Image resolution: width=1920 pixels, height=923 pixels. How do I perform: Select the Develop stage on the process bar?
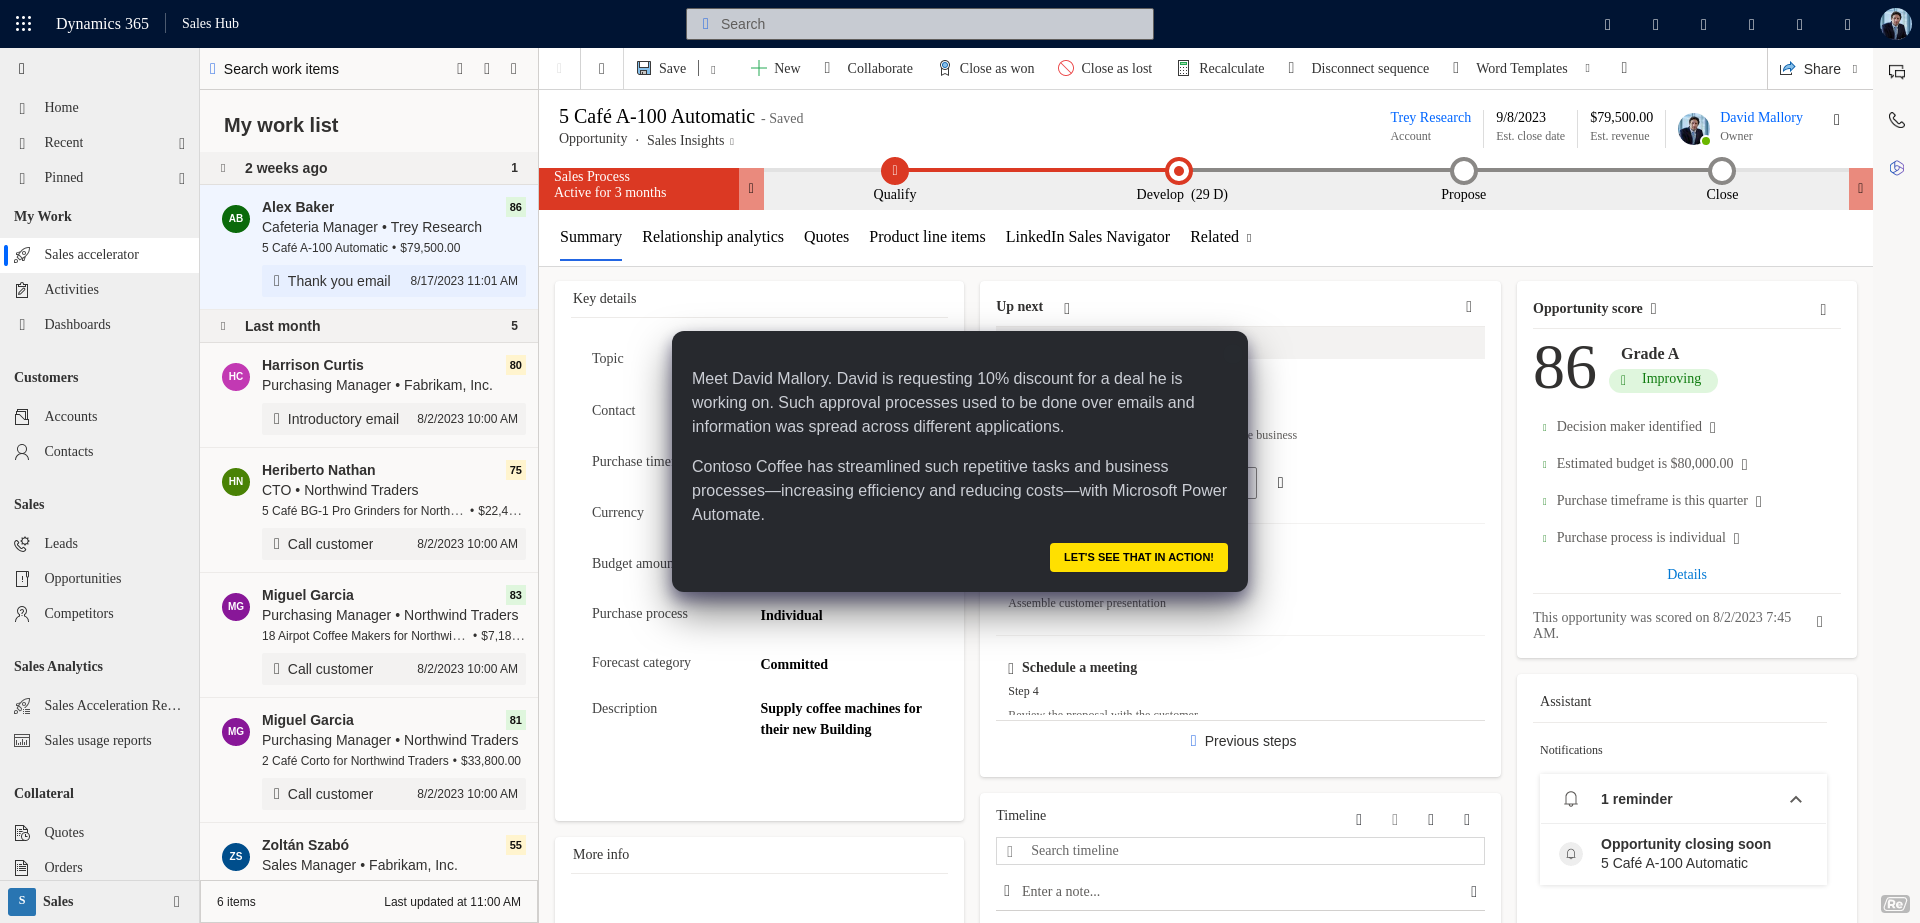click(1177, 170)
